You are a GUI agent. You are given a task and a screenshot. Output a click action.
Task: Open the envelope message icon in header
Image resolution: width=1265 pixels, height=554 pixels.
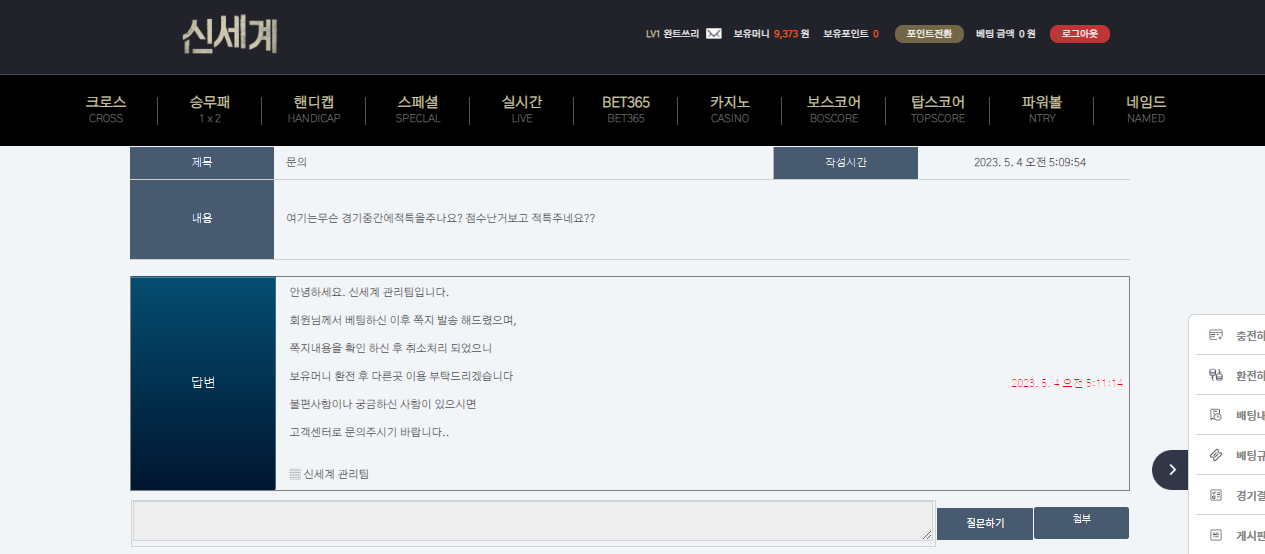tap(713, 34)
